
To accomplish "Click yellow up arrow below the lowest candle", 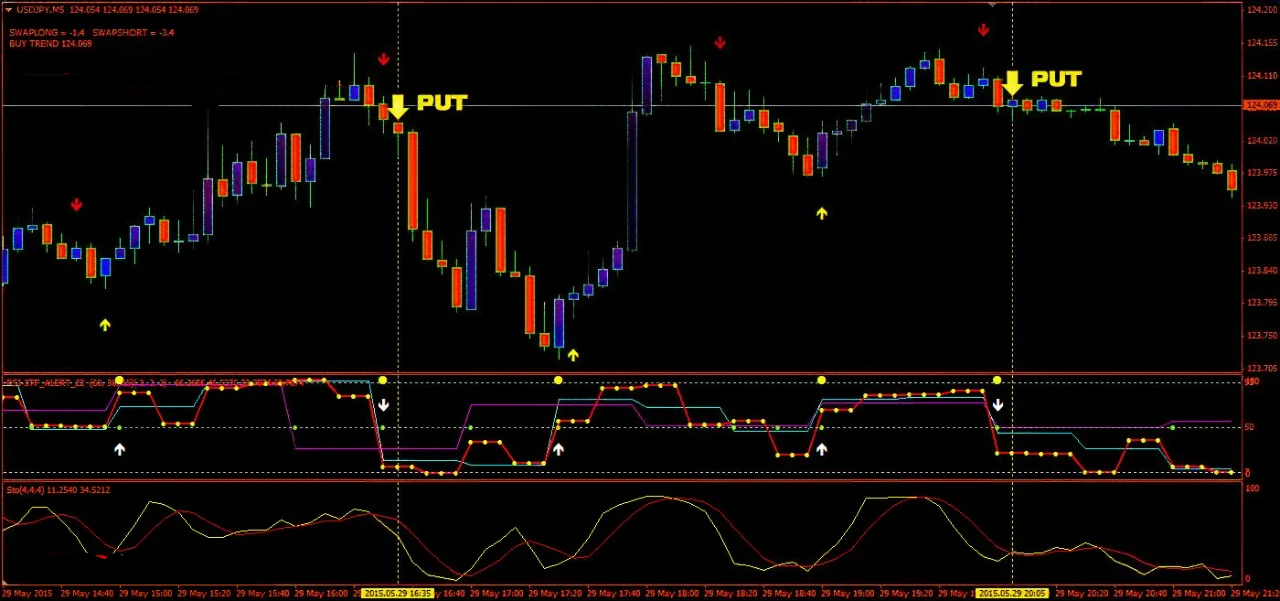I will pos(573,354).
